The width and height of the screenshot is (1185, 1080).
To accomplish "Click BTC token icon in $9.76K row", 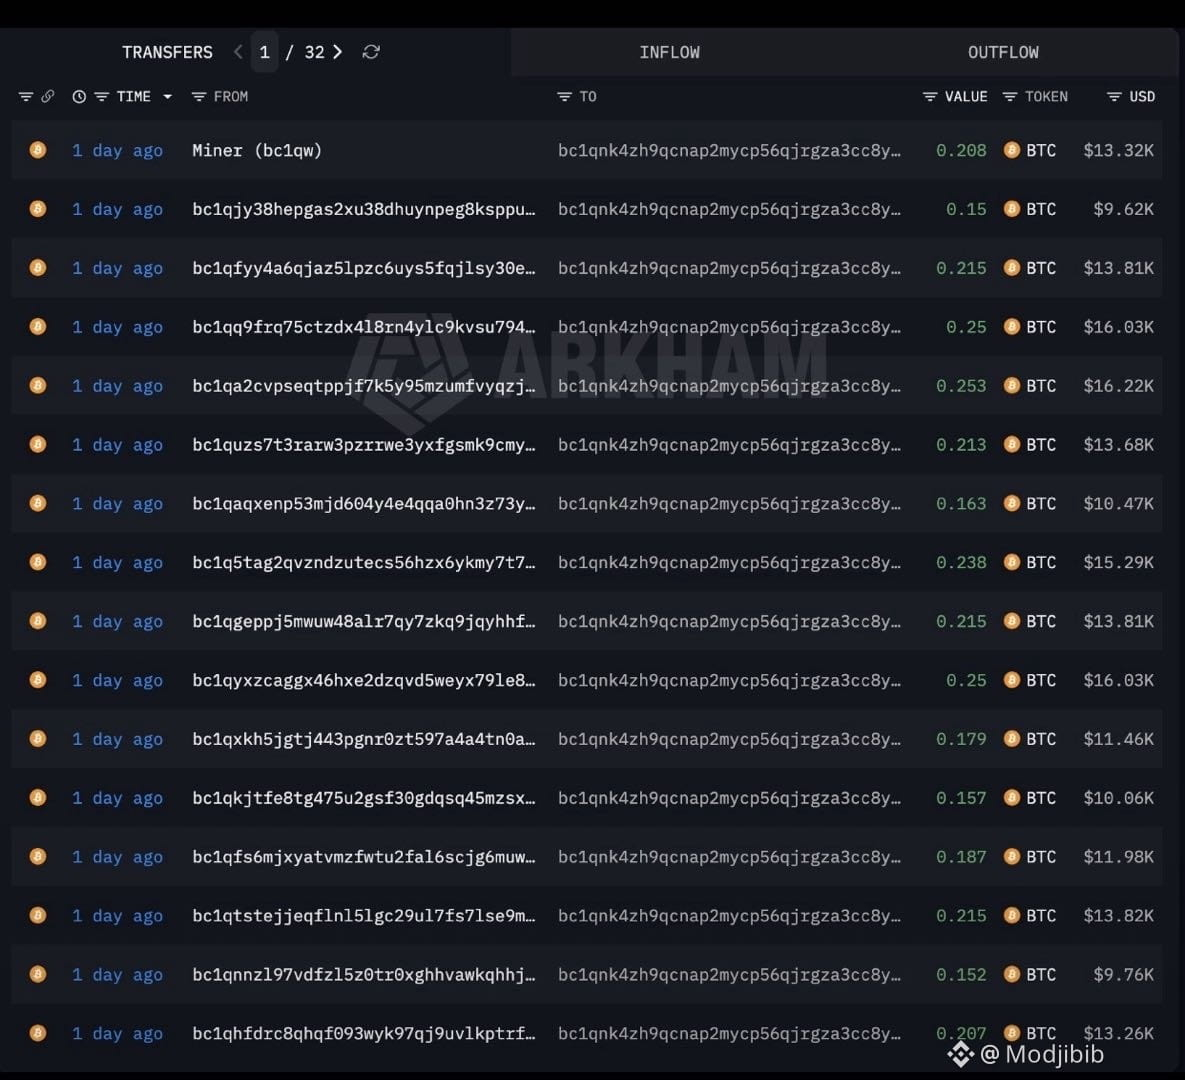I will (x=1012, y=974).
